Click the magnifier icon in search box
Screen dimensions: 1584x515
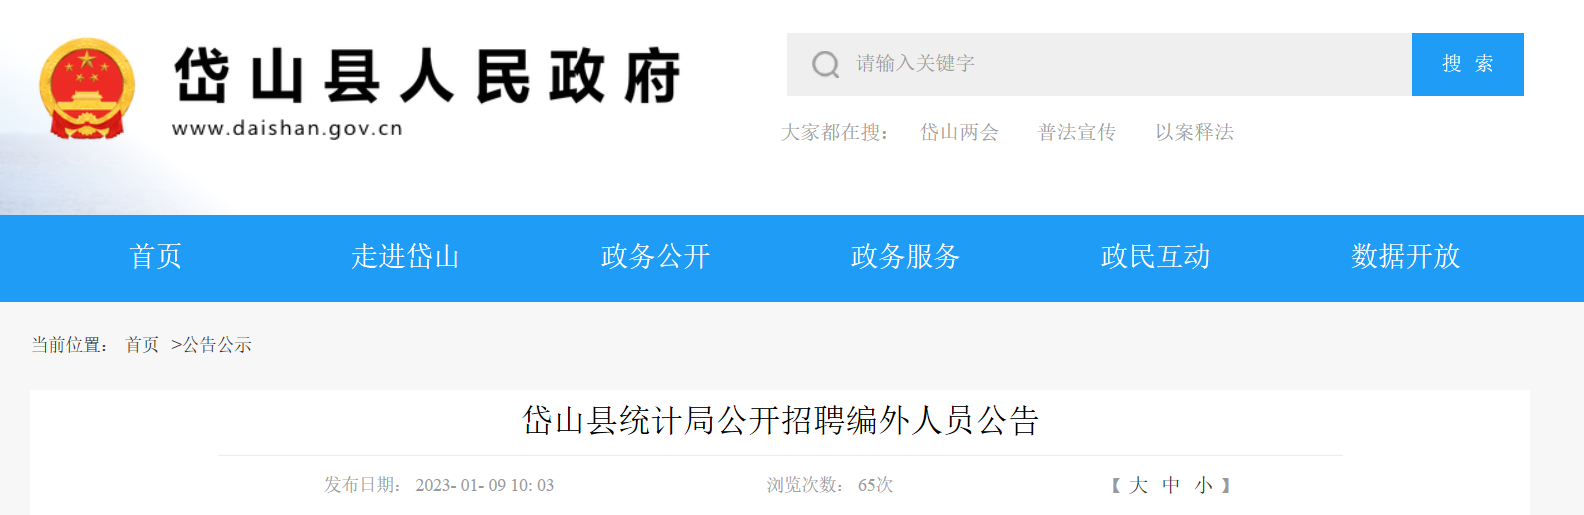[x=825, y=64]
